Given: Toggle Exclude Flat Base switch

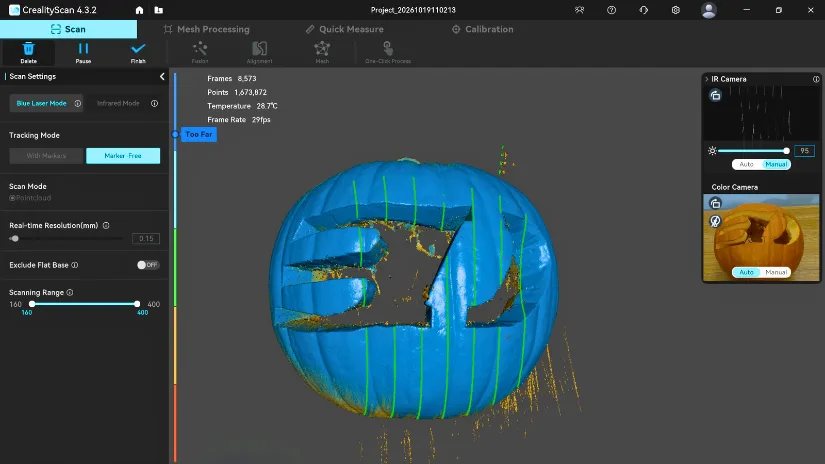Looking at the screenshot, I should coord(148,265).
